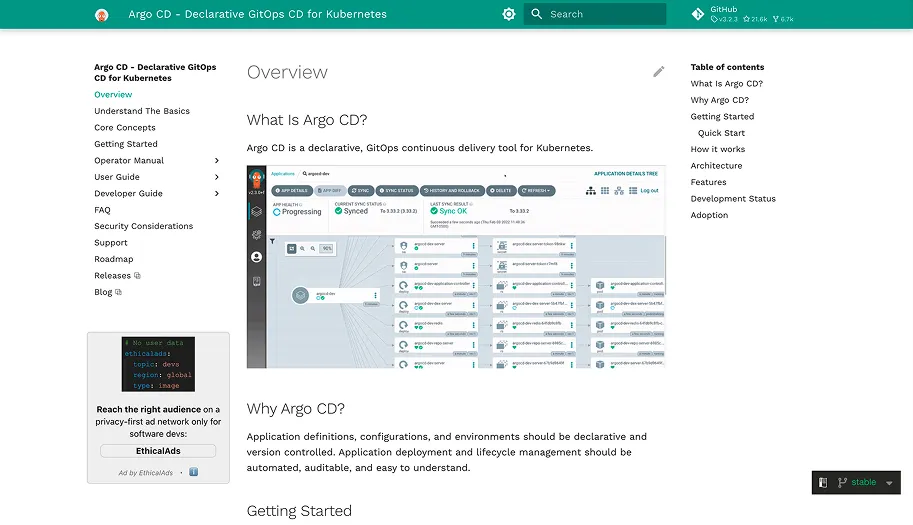Click REFRESH button in the screenshot
Screen dimensions: 913x525
[536, 190]
